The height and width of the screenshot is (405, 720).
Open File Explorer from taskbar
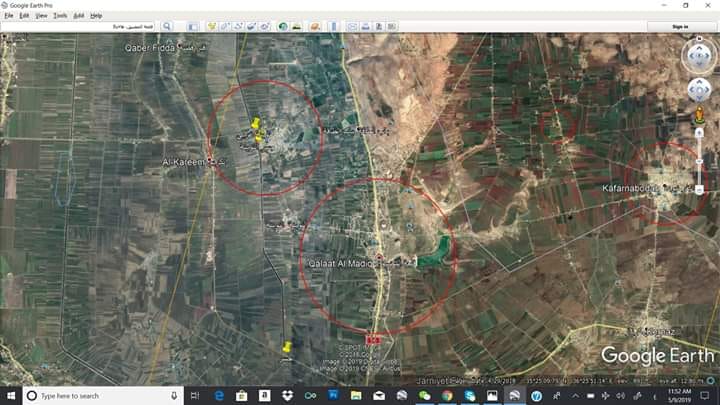[x=356, y=396]
